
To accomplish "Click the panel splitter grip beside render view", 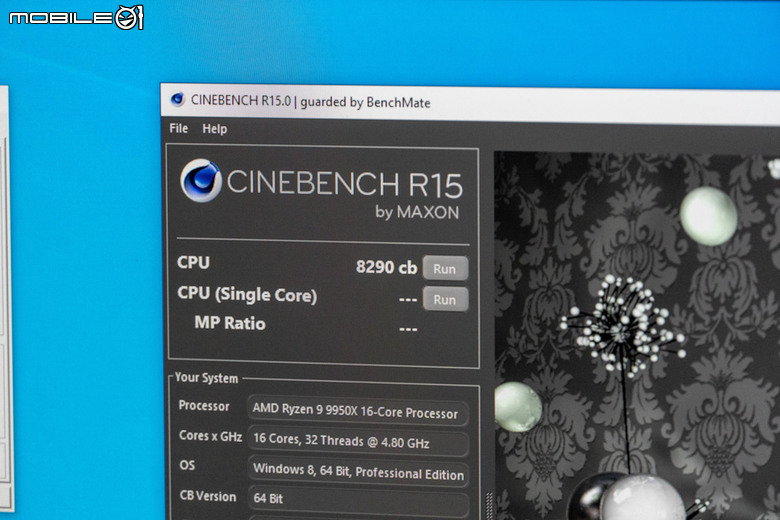I will click(x=488, y=506).
